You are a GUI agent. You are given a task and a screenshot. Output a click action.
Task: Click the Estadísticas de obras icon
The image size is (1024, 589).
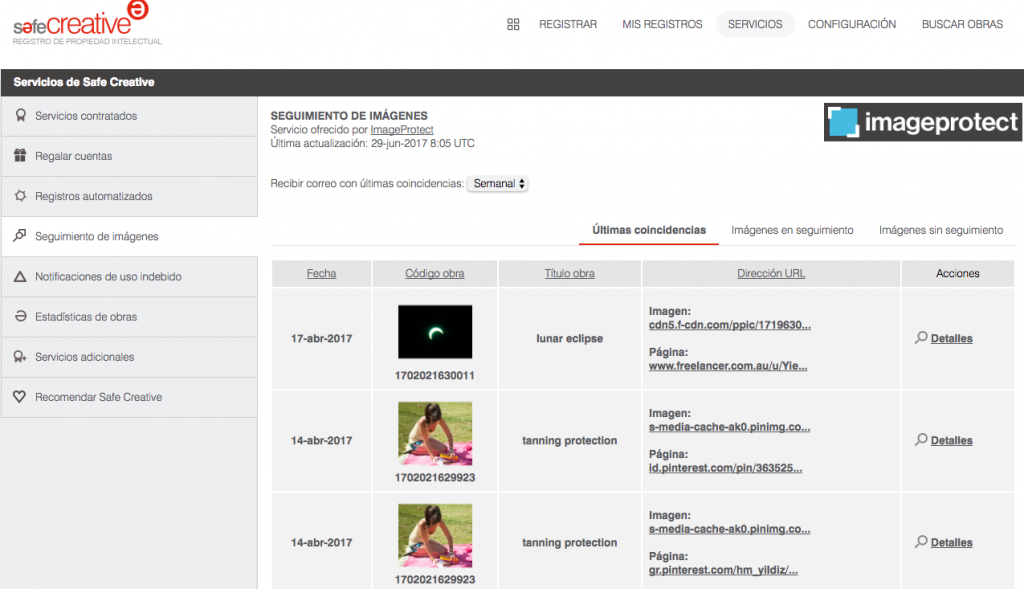point(20,317)
